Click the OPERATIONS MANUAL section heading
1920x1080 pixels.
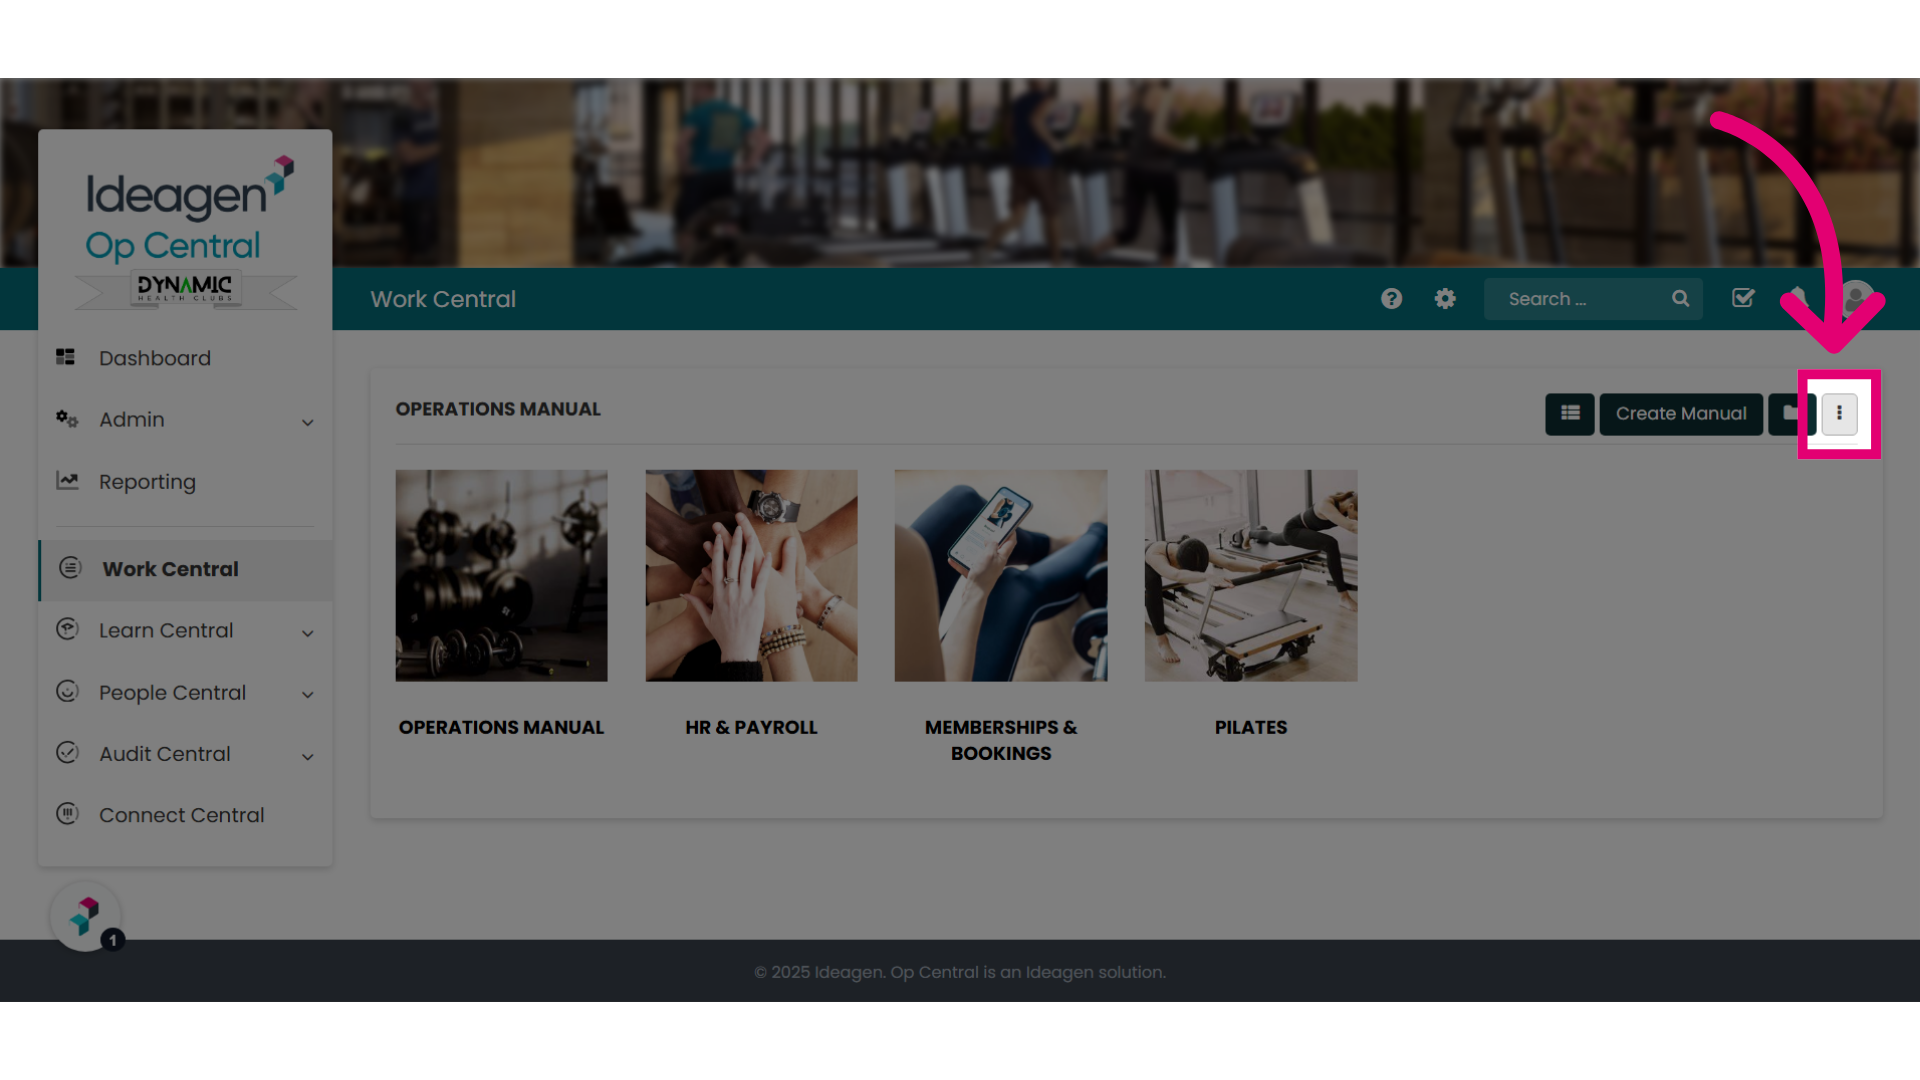click(x=498, y=409)
